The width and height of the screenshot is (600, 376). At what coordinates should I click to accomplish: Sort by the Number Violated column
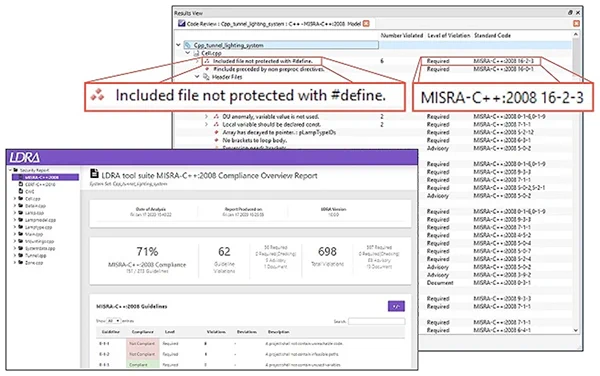click(x=402, y=35)
